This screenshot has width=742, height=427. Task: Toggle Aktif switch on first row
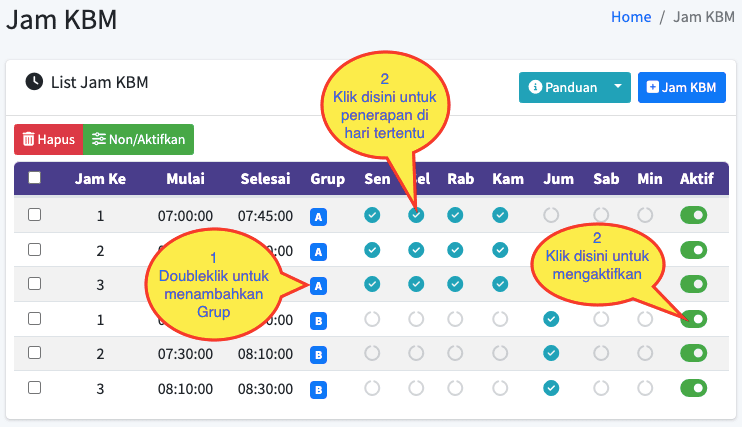point(694,215)
